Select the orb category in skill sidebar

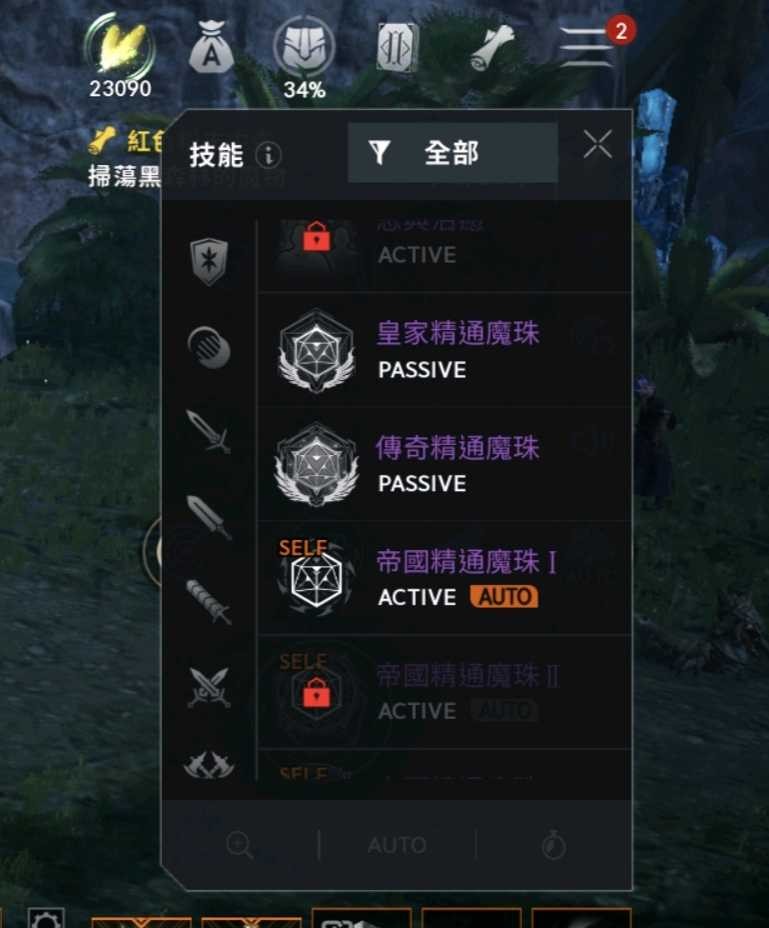click(209, 347)
